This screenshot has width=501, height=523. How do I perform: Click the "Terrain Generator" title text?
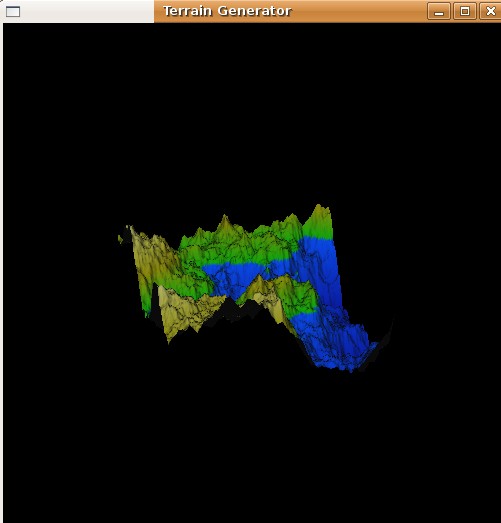click(x=227, y=11)
